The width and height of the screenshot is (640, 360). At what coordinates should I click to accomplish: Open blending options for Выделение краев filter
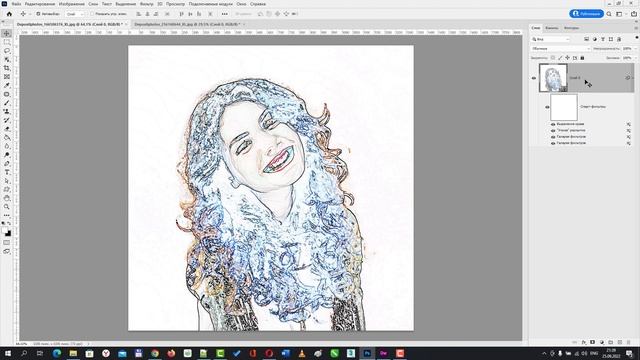pyautogui.click(x=629, y=124)
